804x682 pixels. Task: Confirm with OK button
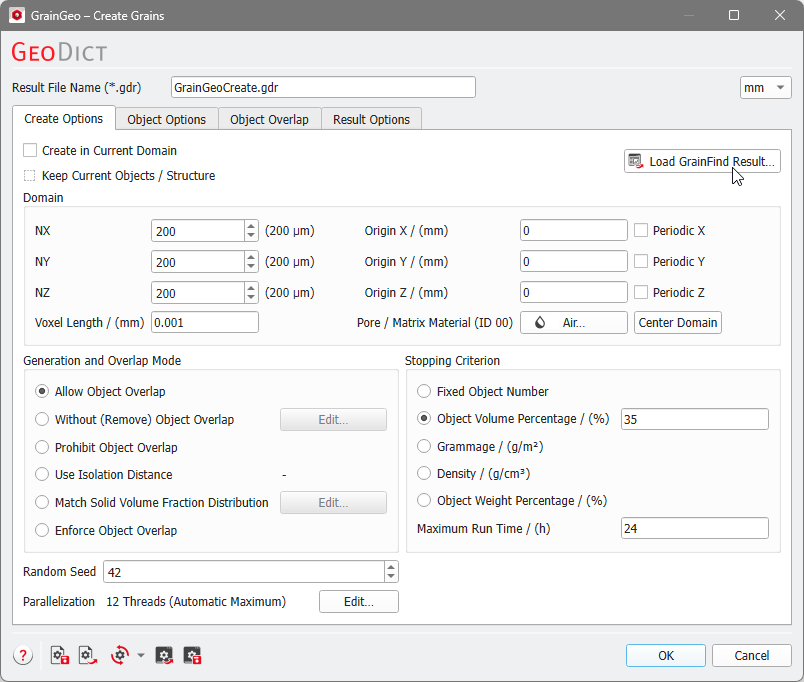pos(666,655)
